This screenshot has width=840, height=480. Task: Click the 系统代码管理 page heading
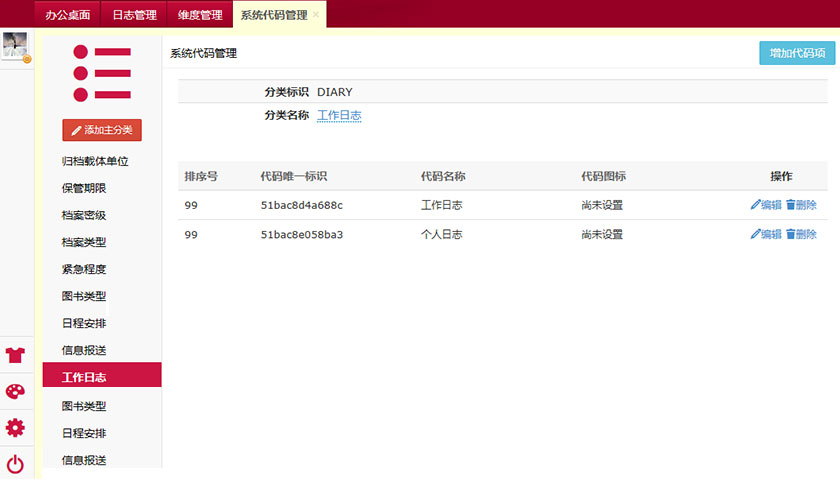(x=204, y=53)
